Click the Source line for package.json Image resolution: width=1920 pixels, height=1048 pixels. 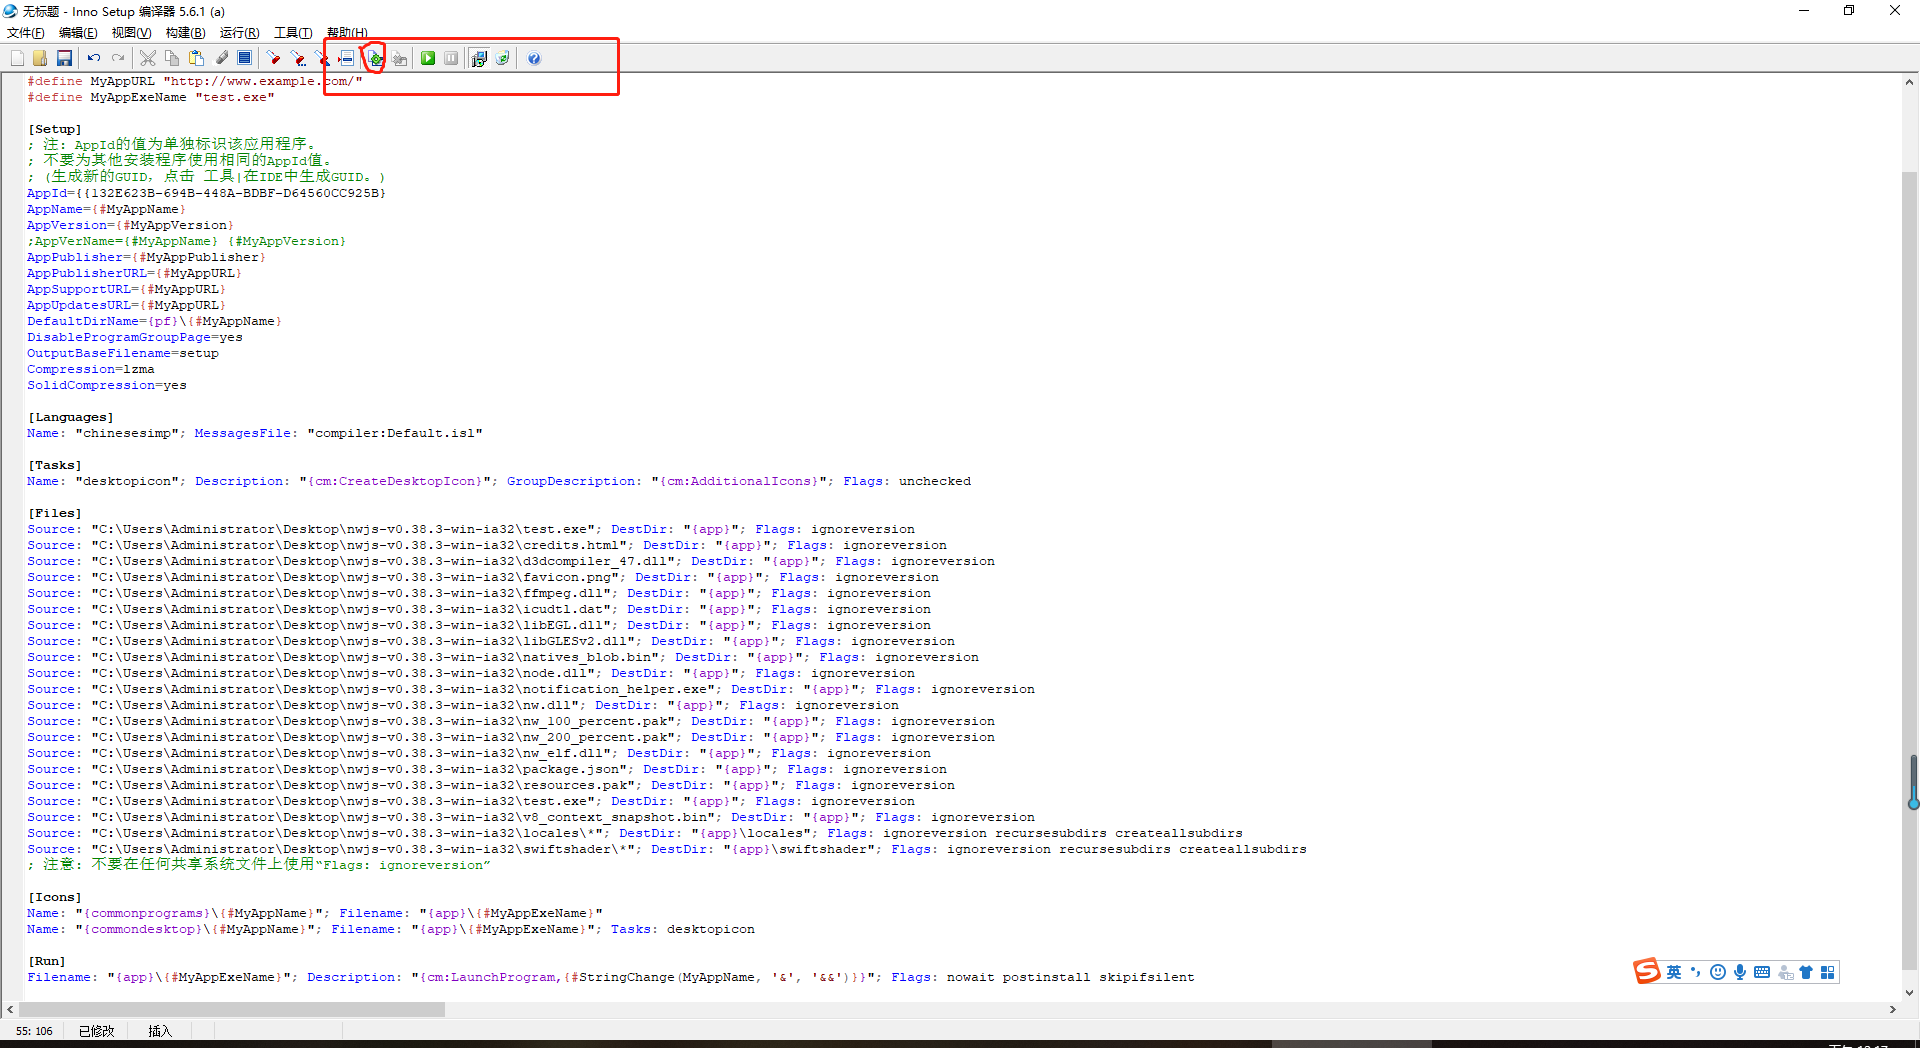[487, 769]
